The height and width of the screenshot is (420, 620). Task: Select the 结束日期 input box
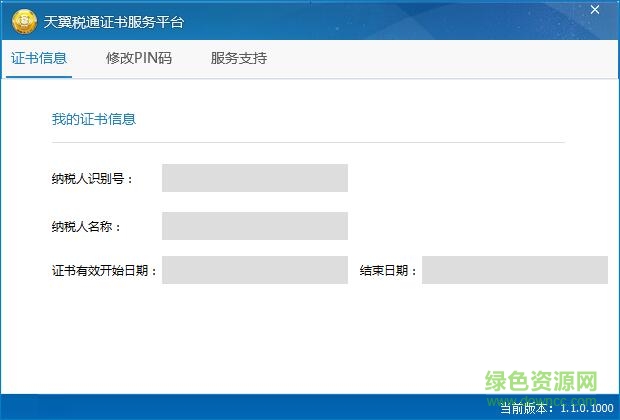[514, 270]
